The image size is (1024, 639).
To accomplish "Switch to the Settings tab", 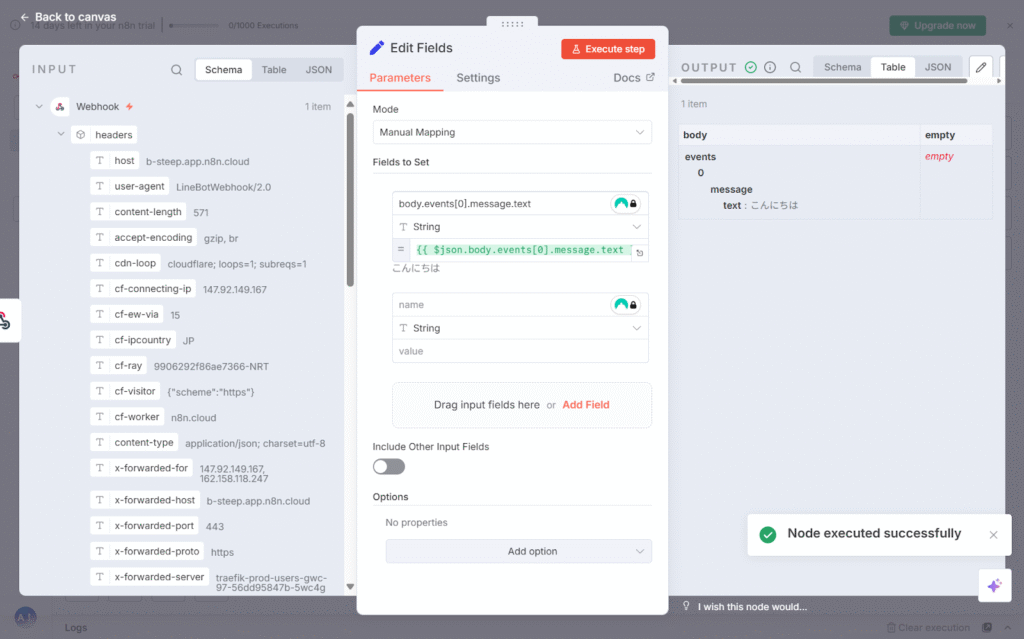I will (478, 78).
